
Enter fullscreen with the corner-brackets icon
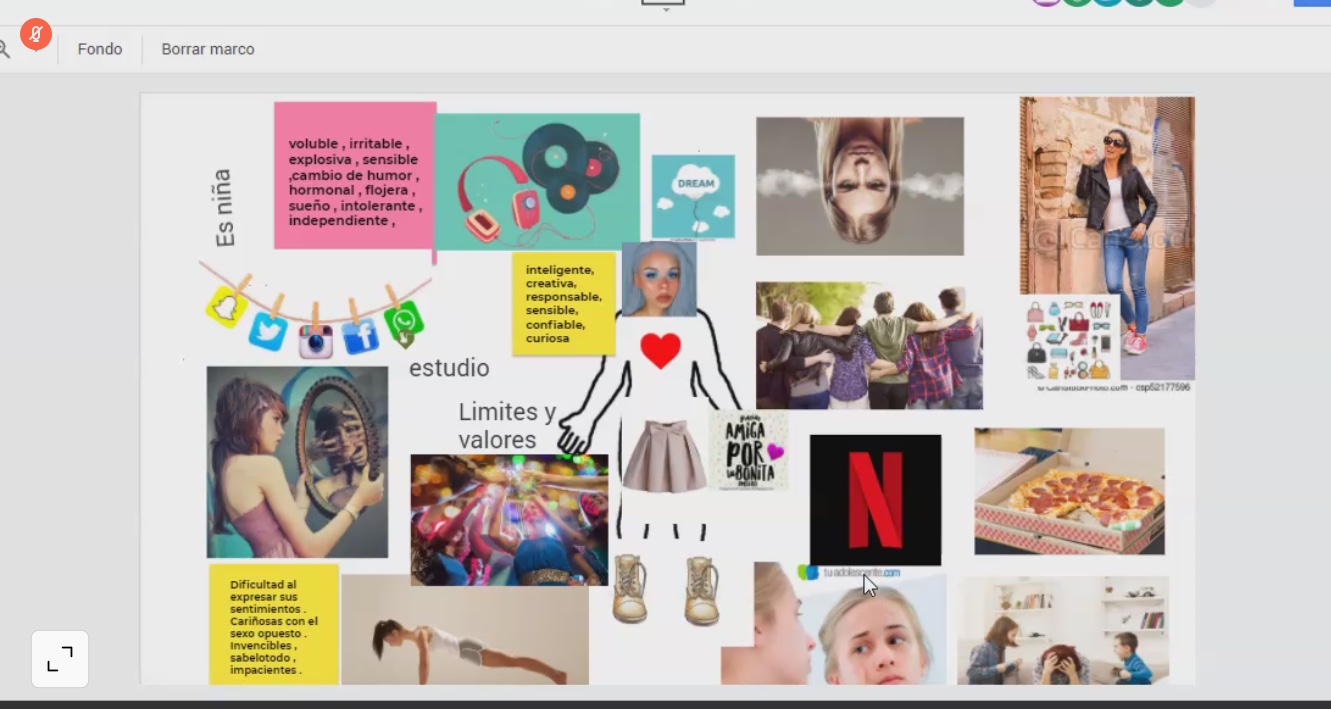(x=60, y=659)
